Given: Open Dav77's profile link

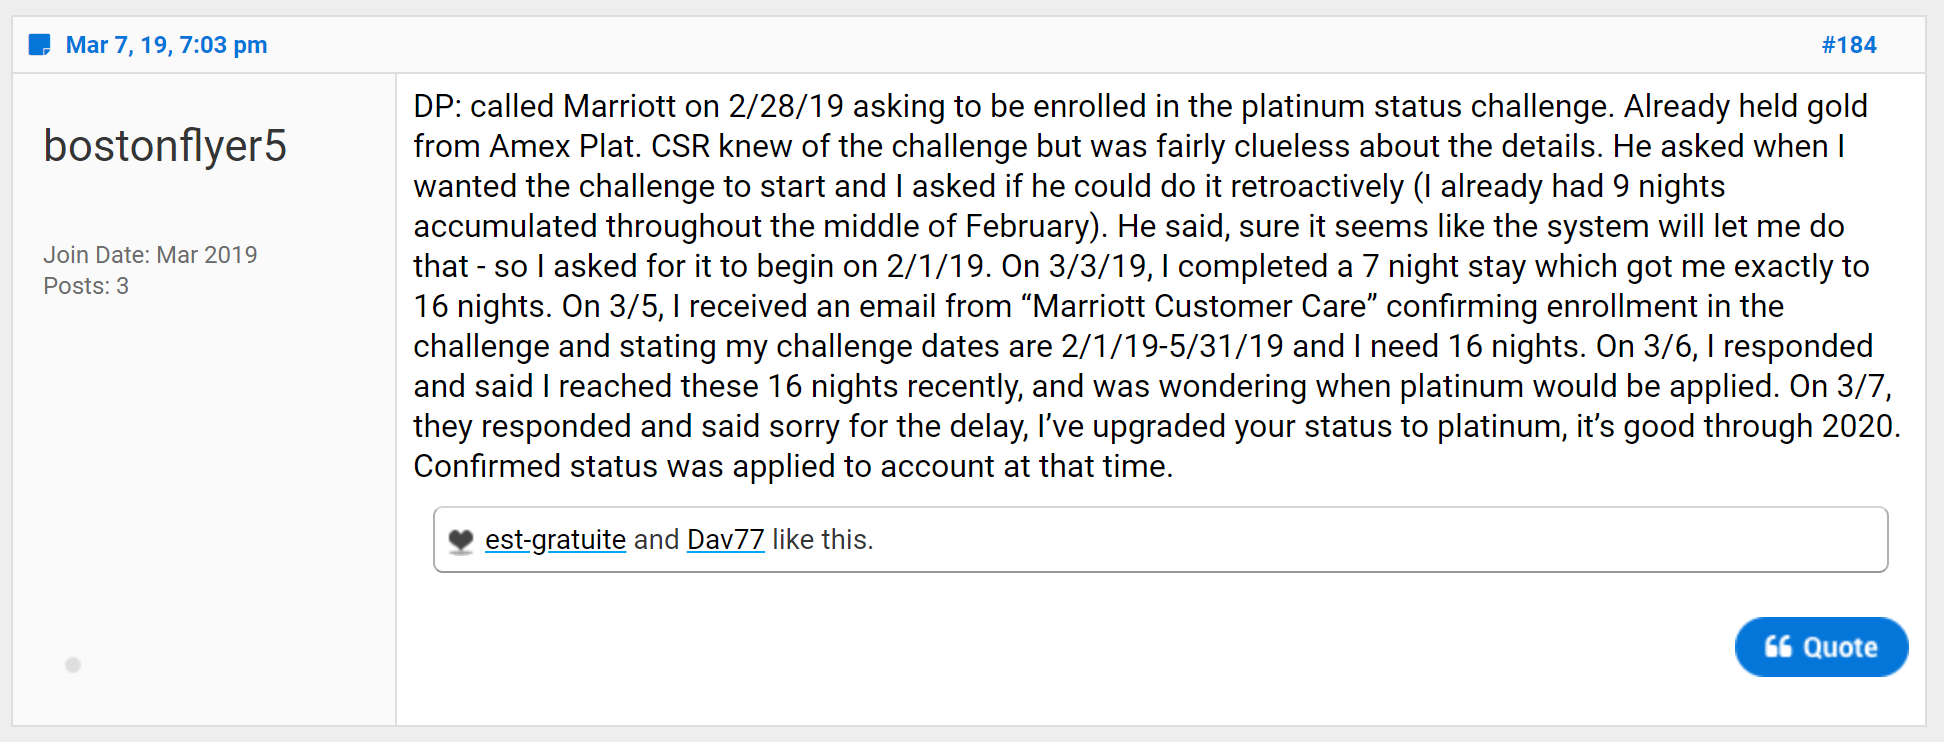Looking at the screenshot, I should click(x=725, y=540).
